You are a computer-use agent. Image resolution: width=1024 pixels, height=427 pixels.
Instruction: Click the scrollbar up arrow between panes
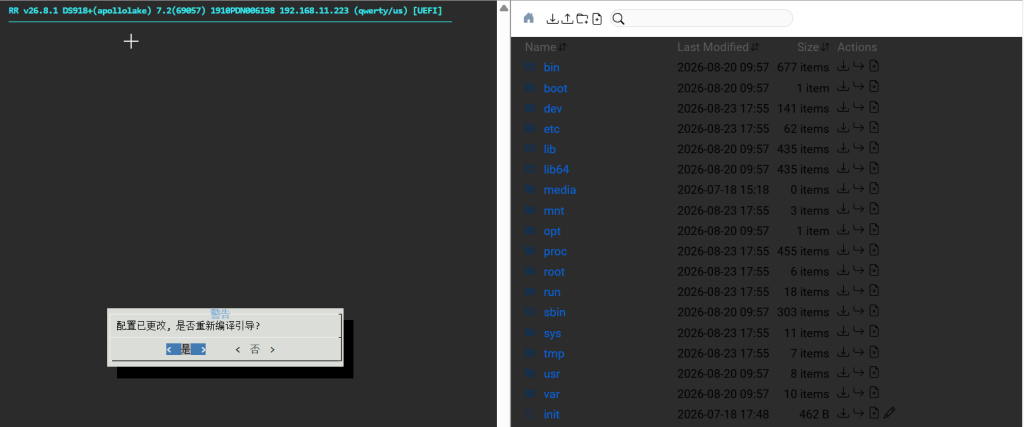point(504,7)
